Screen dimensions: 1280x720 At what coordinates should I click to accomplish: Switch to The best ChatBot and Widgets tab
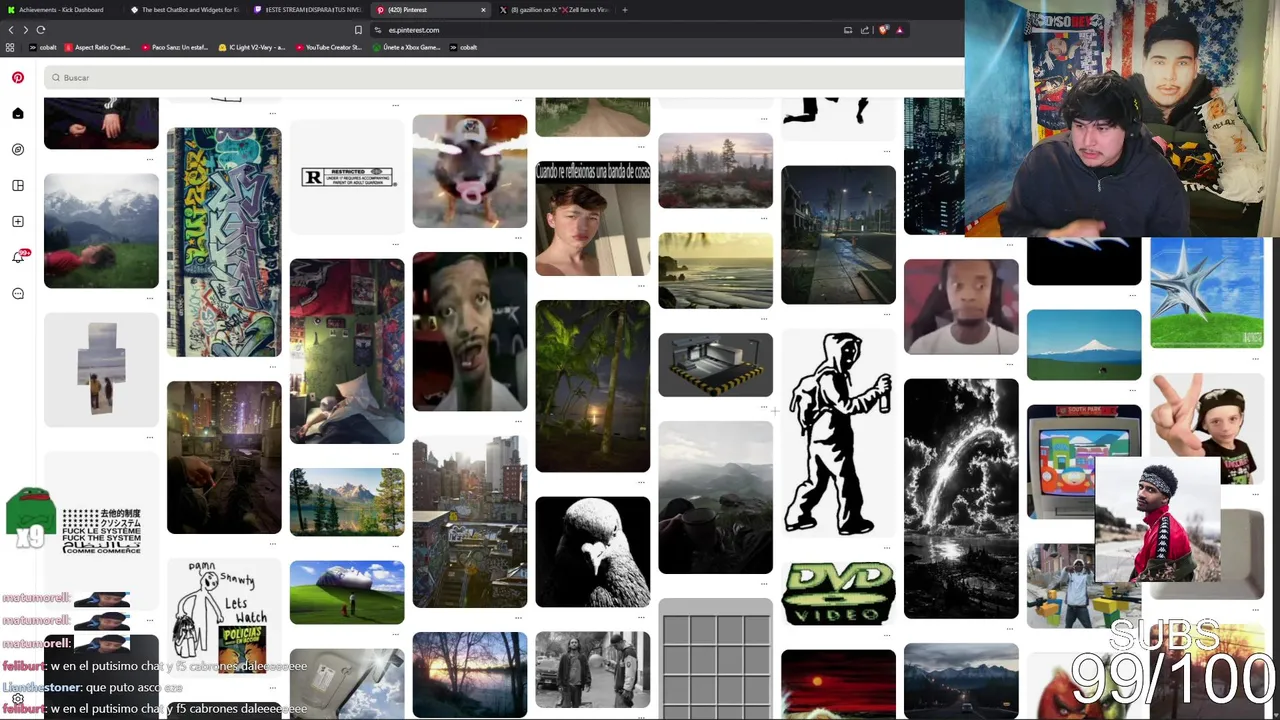[x=185, y=10]
